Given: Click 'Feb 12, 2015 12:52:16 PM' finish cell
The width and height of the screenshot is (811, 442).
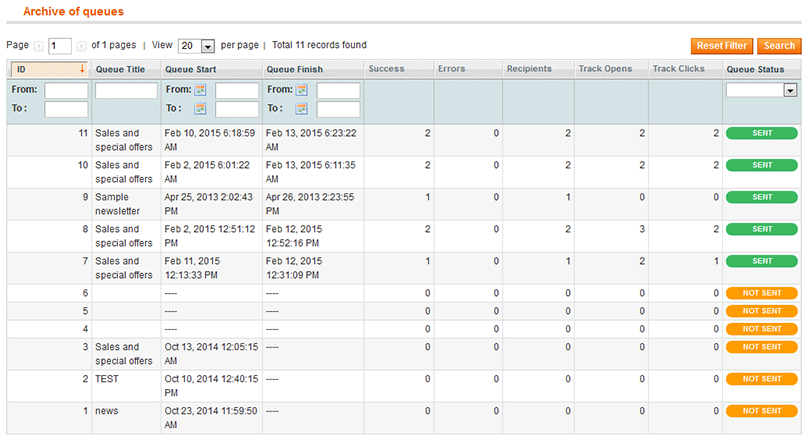Looking at the screenshot, I should click(313, 236).
